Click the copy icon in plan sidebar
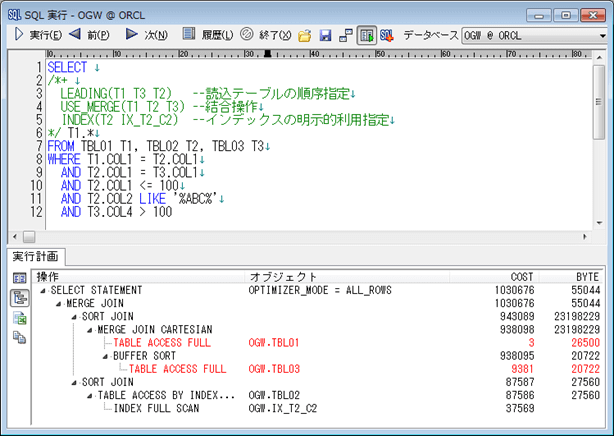614x436 pixels. pyautogui.click(x=19, y=337)
